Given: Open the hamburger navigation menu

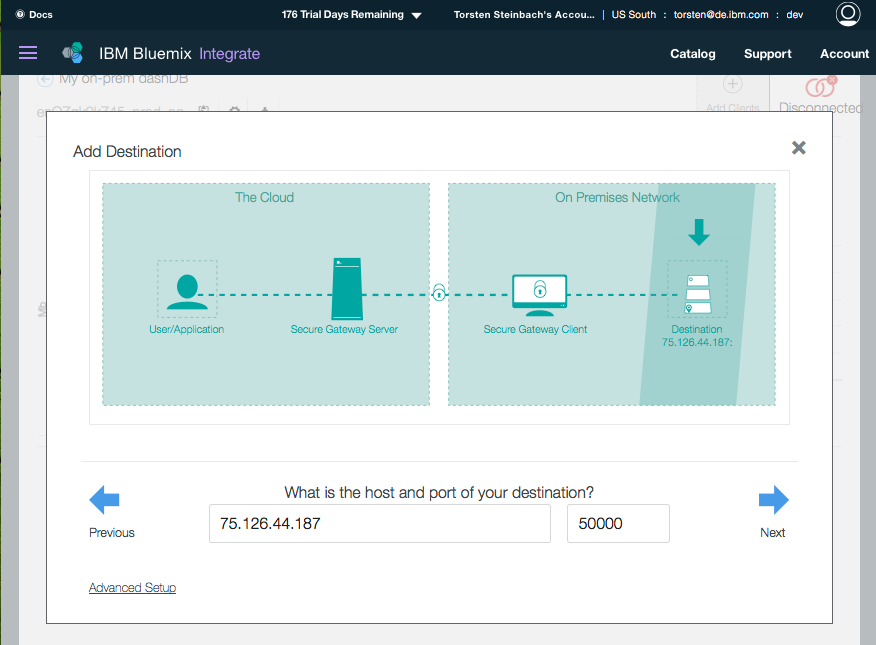Looking at the screenshot, I should pos(28,53).
